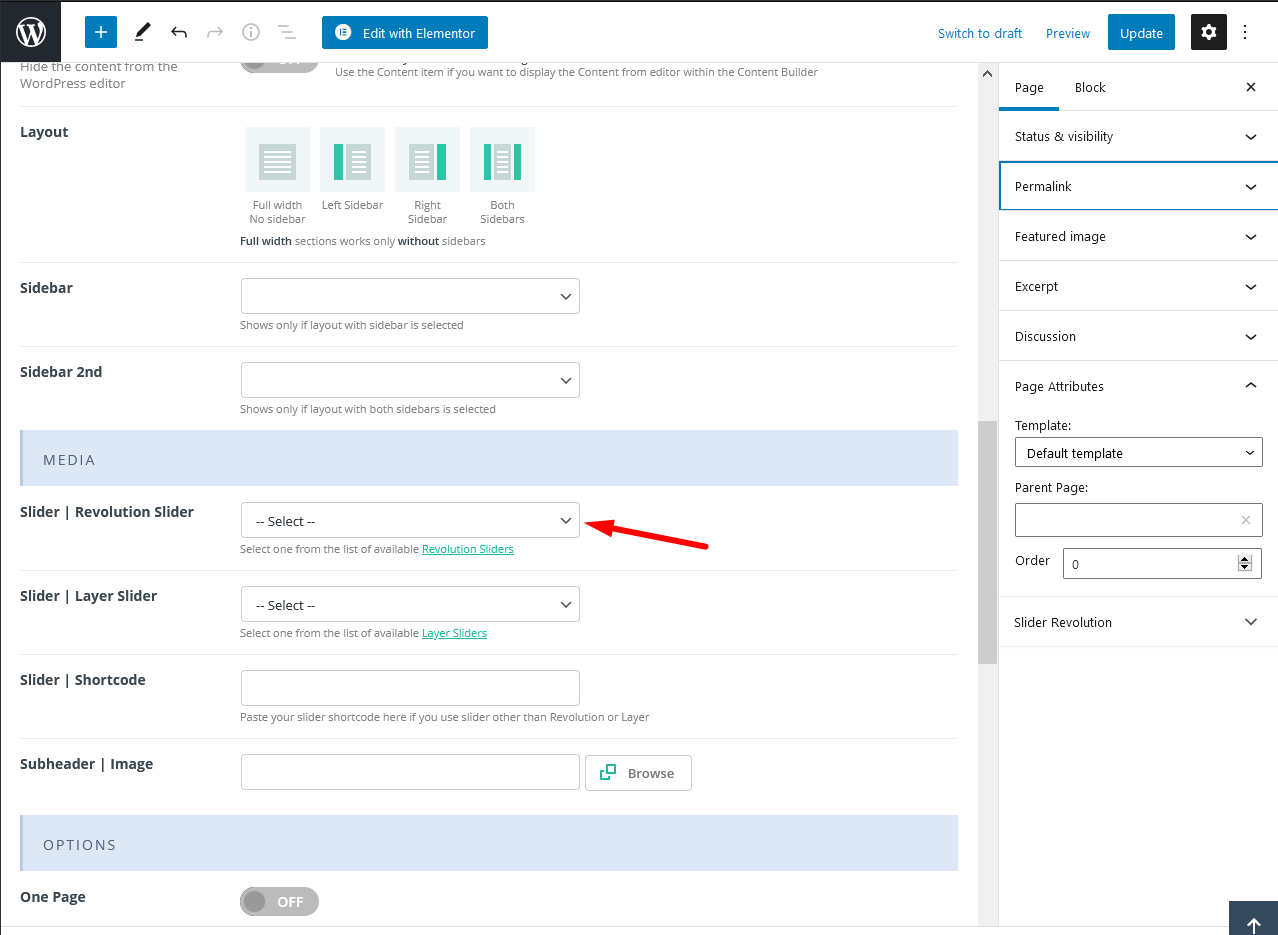Click Switch to draft

[x=980, y=33]
